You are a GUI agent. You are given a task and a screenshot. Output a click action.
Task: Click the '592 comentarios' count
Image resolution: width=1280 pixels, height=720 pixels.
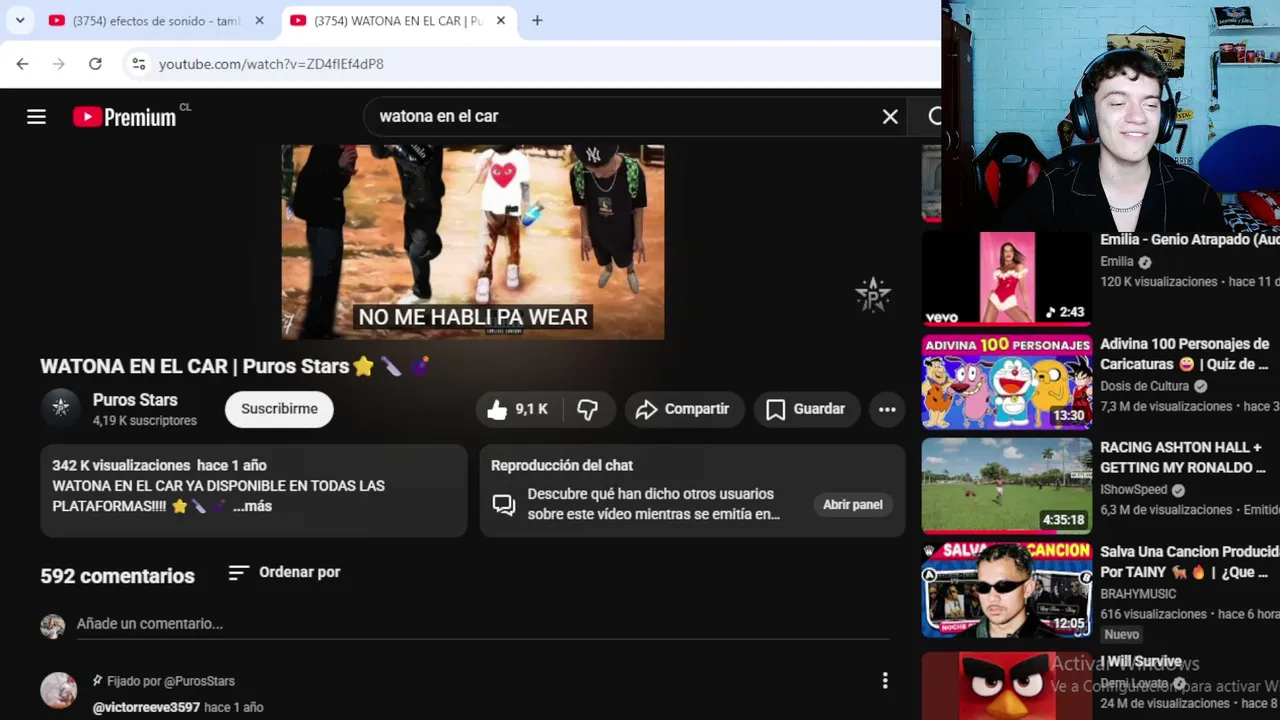117,576
